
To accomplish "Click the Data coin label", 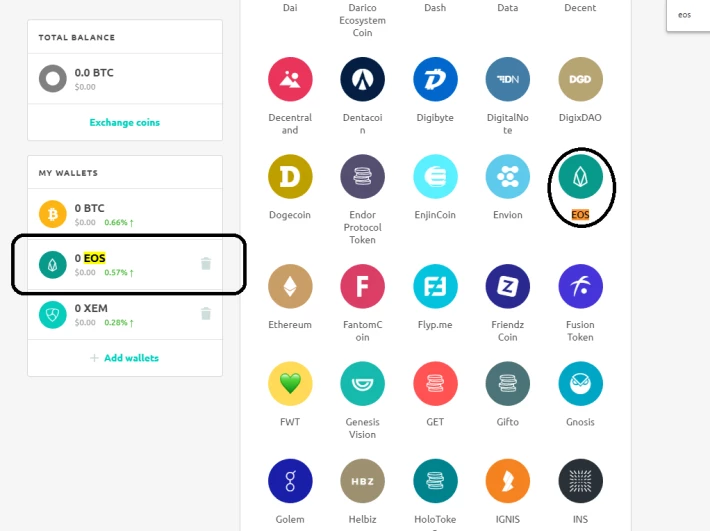I will click(508, 8).
